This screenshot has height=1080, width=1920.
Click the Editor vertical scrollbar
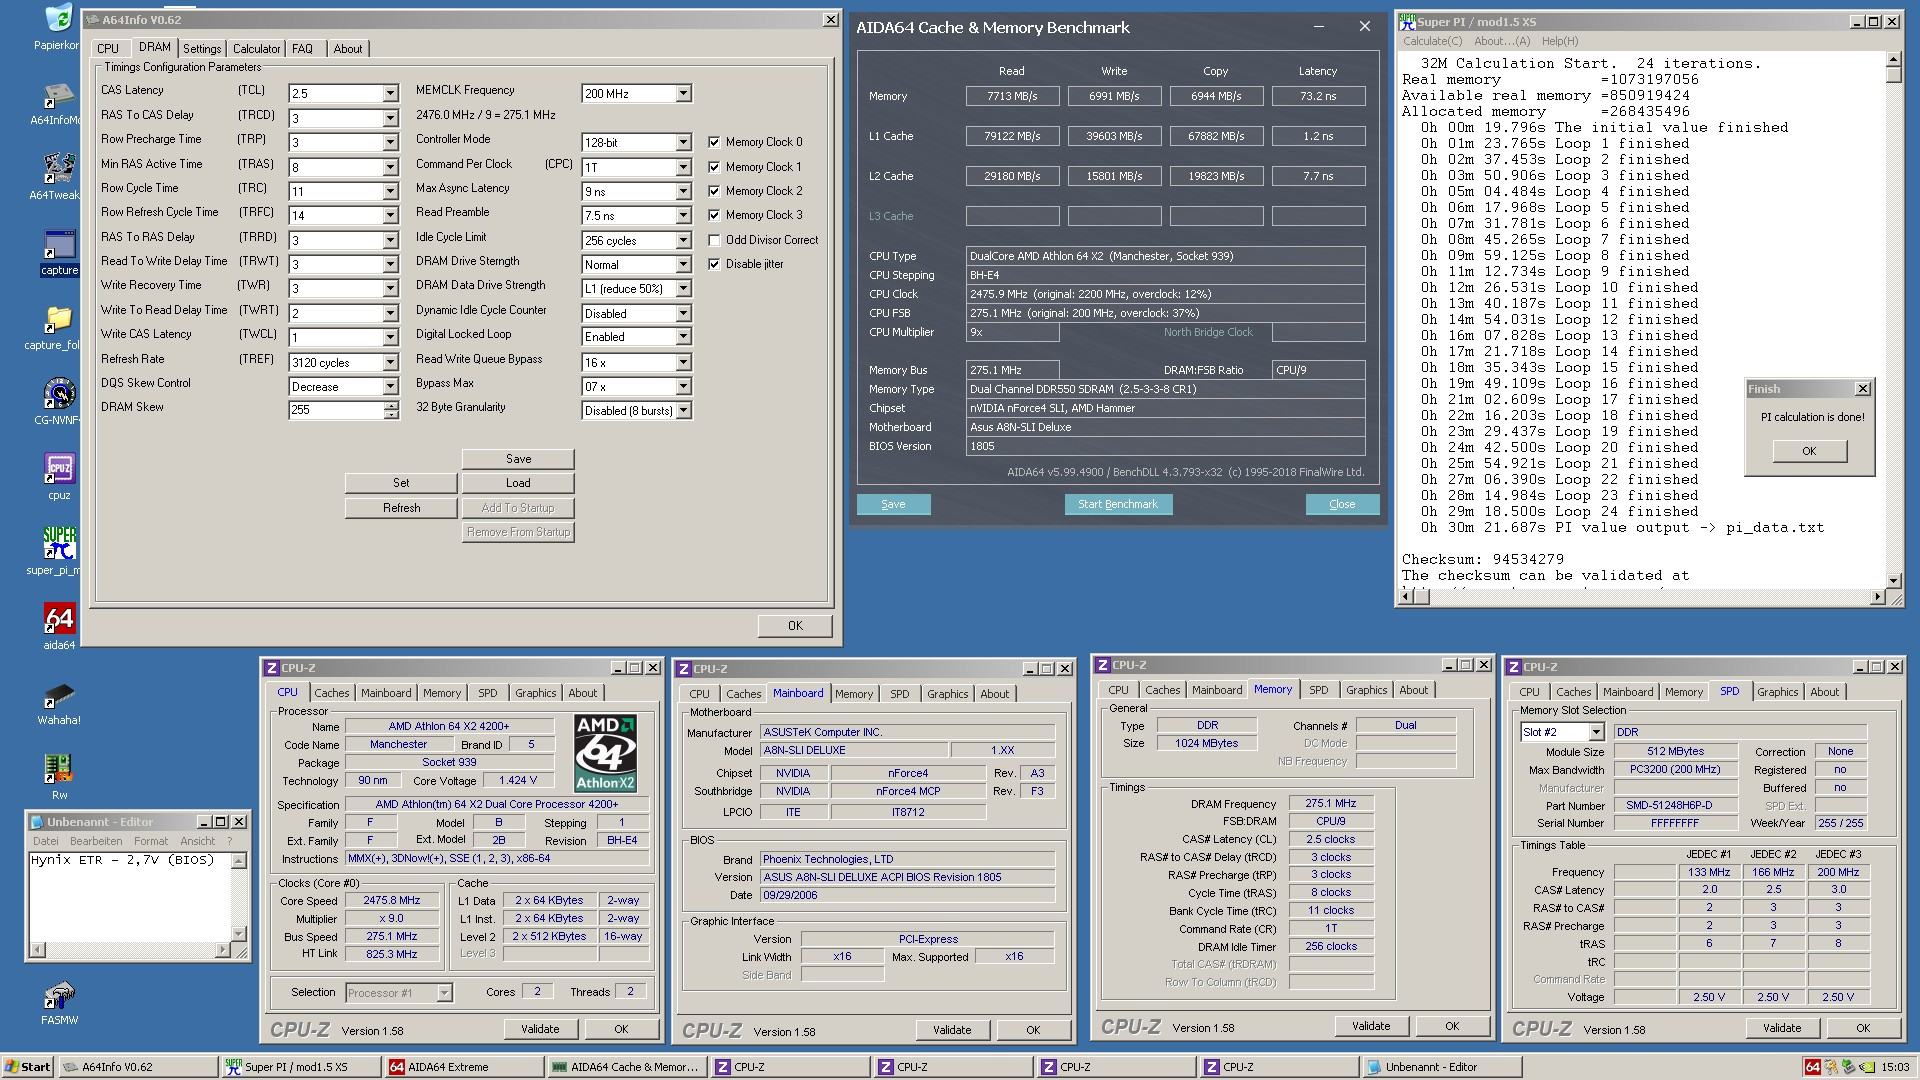coord(239,898)
